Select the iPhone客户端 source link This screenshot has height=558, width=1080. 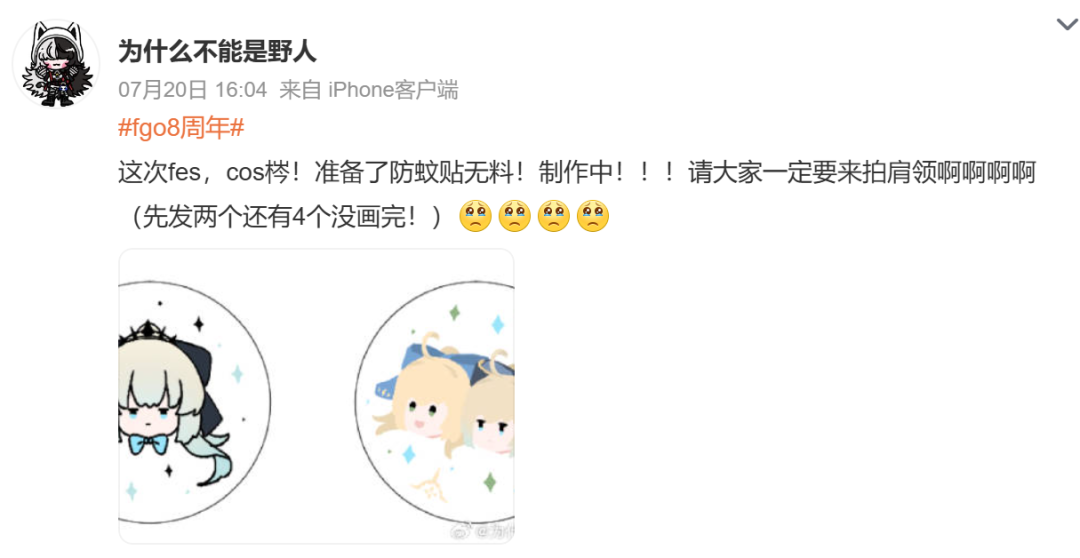click(393, 90)
